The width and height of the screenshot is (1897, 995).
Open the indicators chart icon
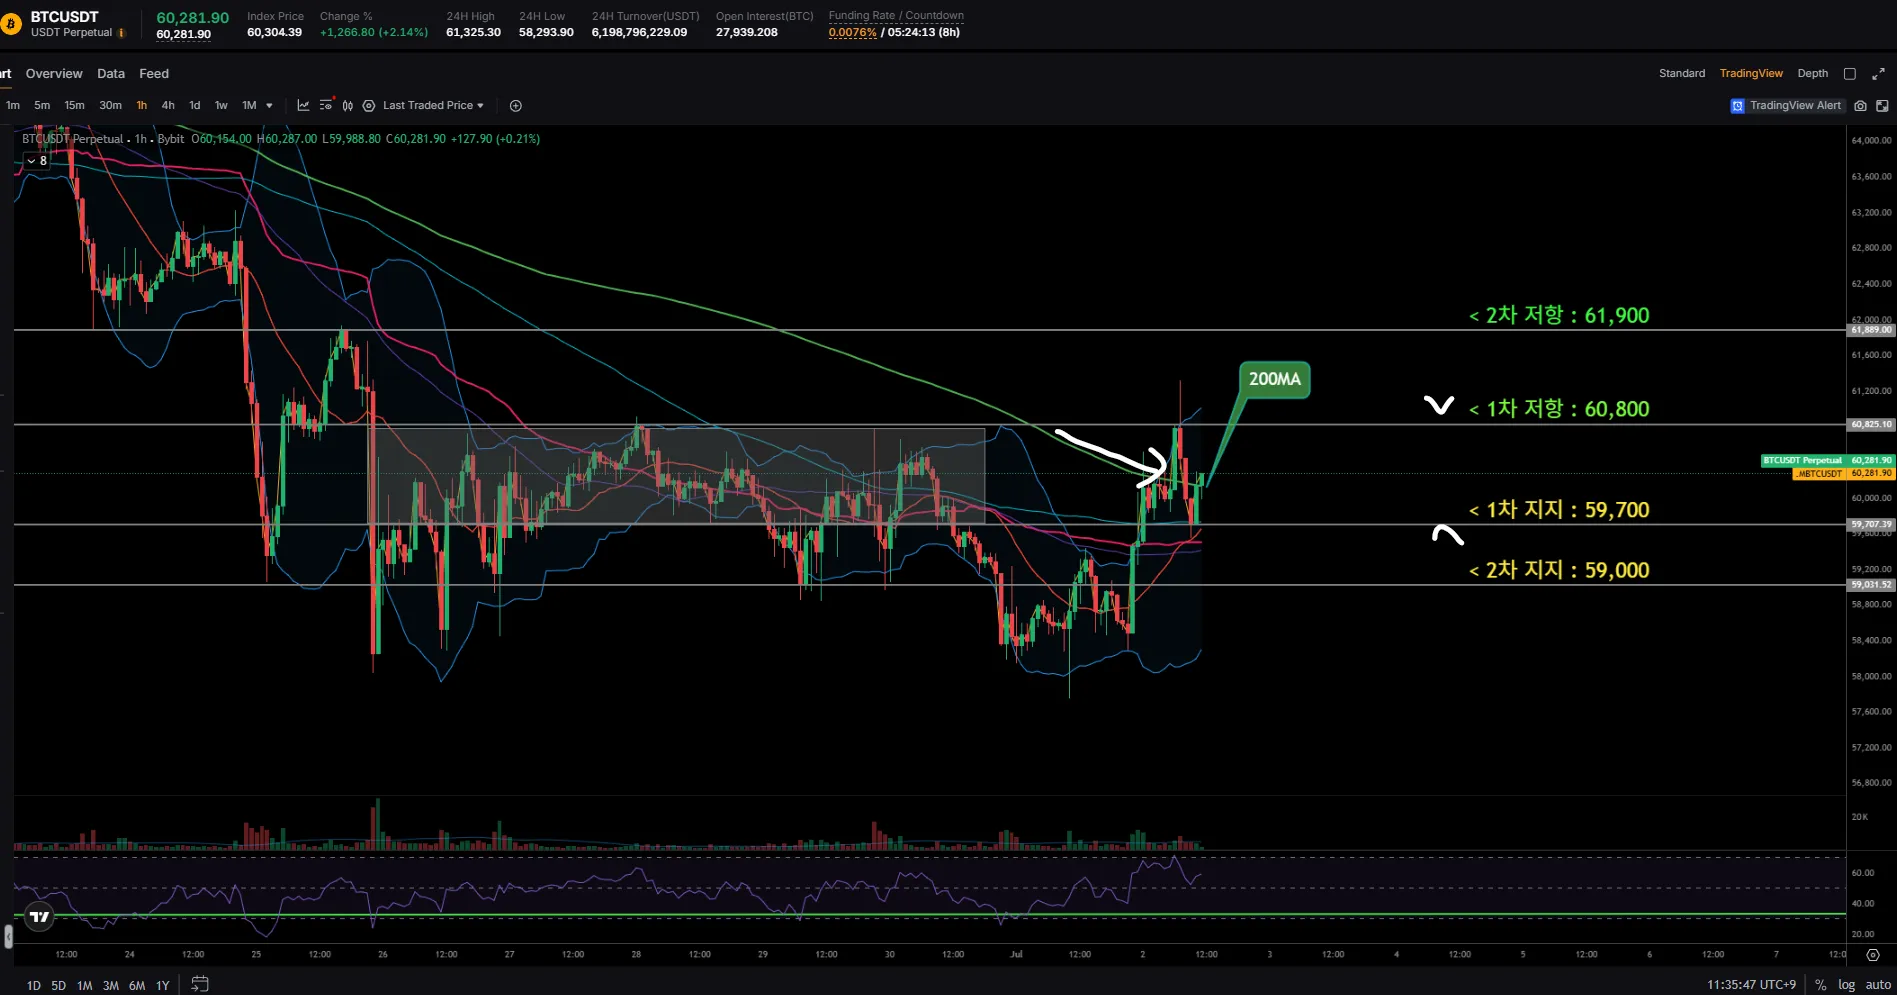tap(303, 105)
